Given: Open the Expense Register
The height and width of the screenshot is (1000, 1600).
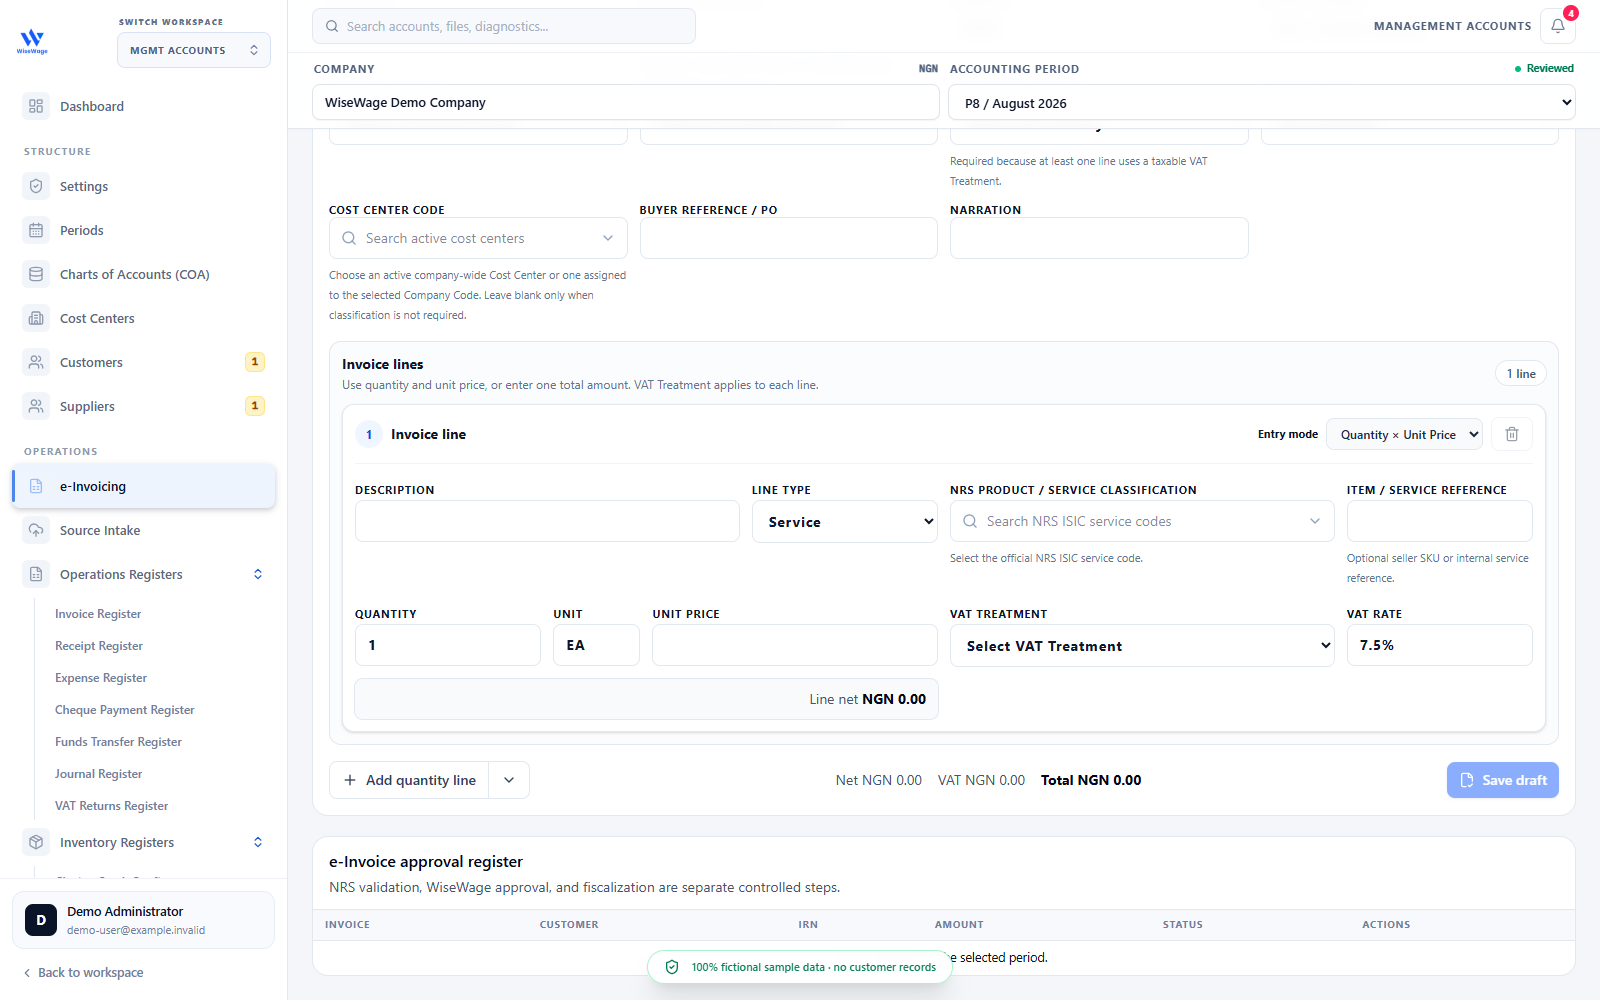Looking at the screenshot, I should click(101, 678).
